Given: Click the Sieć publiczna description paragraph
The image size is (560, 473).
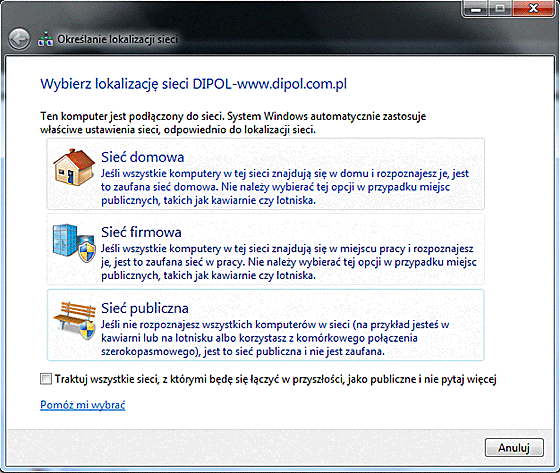Looking at the screenshot, I should (x=275, y=338).
